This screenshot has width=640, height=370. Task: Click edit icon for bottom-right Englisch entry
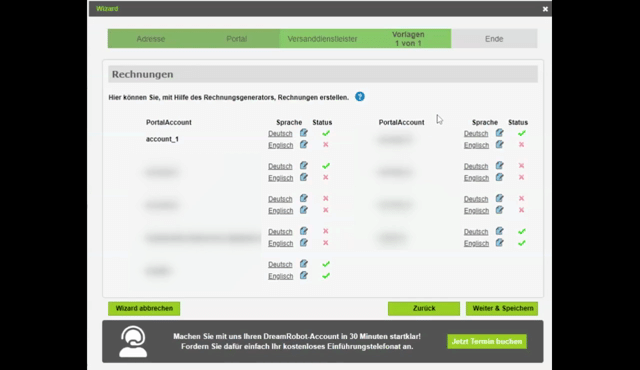coord(500,243)
